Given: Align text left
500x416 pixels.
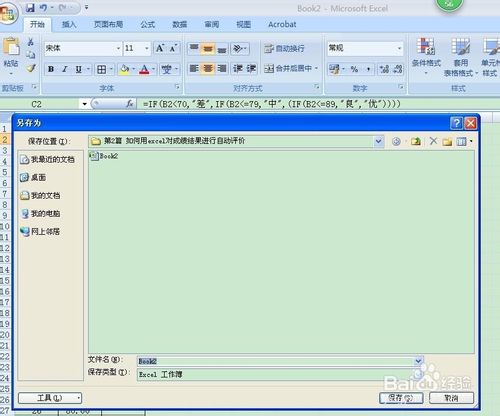Looking at the screenshot, I should [194, 69].
